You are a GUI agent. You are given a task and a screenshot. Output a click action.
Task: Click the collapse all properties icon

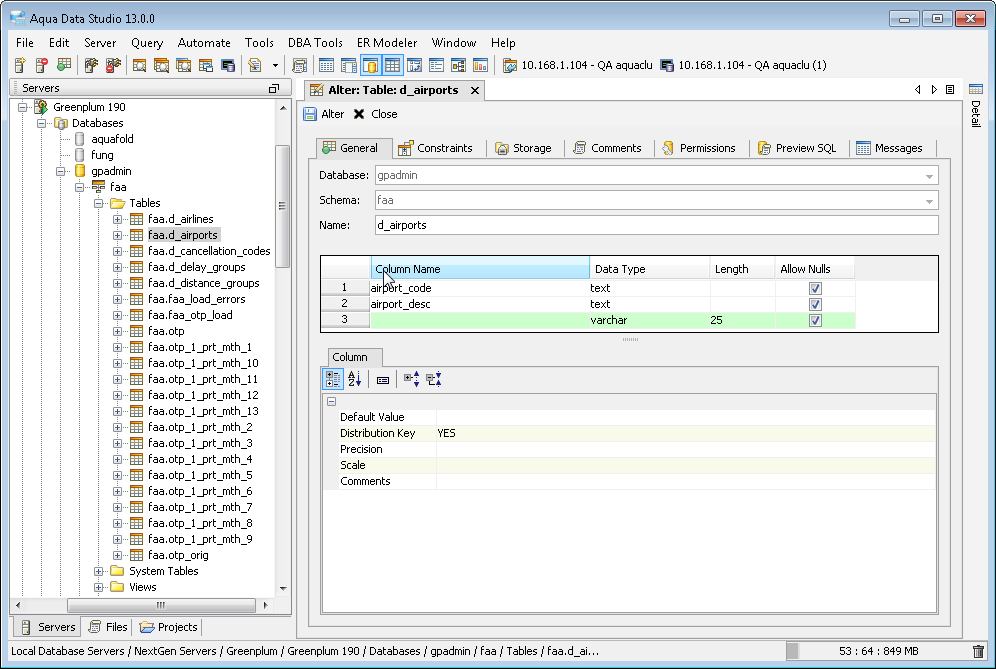433,379
